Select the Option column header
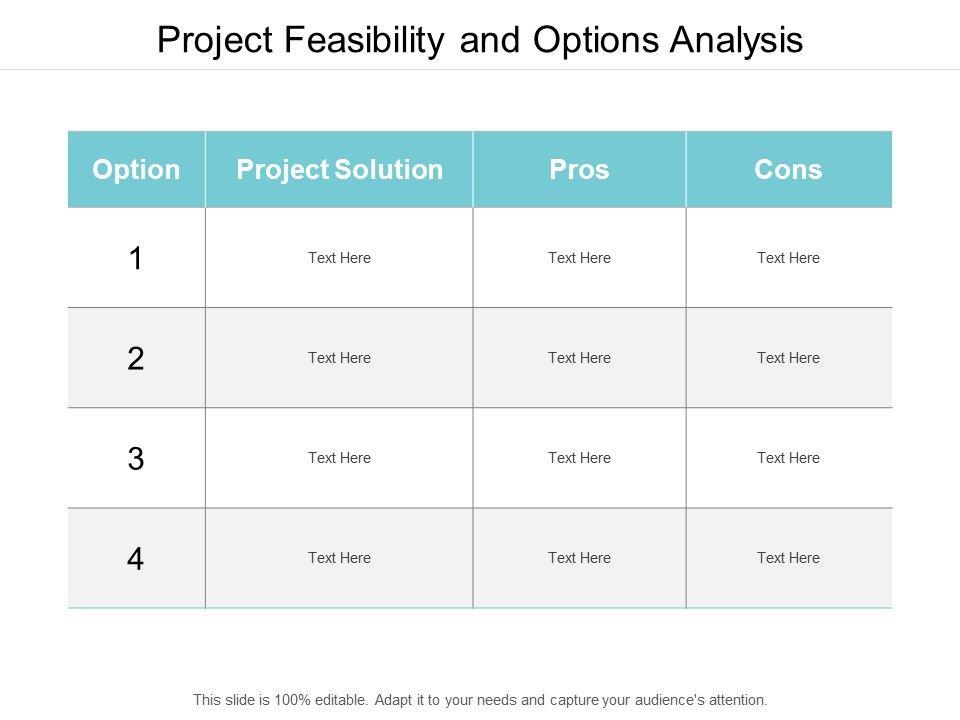The height and width of the screenshot is (720, 960). pos(136,170)
